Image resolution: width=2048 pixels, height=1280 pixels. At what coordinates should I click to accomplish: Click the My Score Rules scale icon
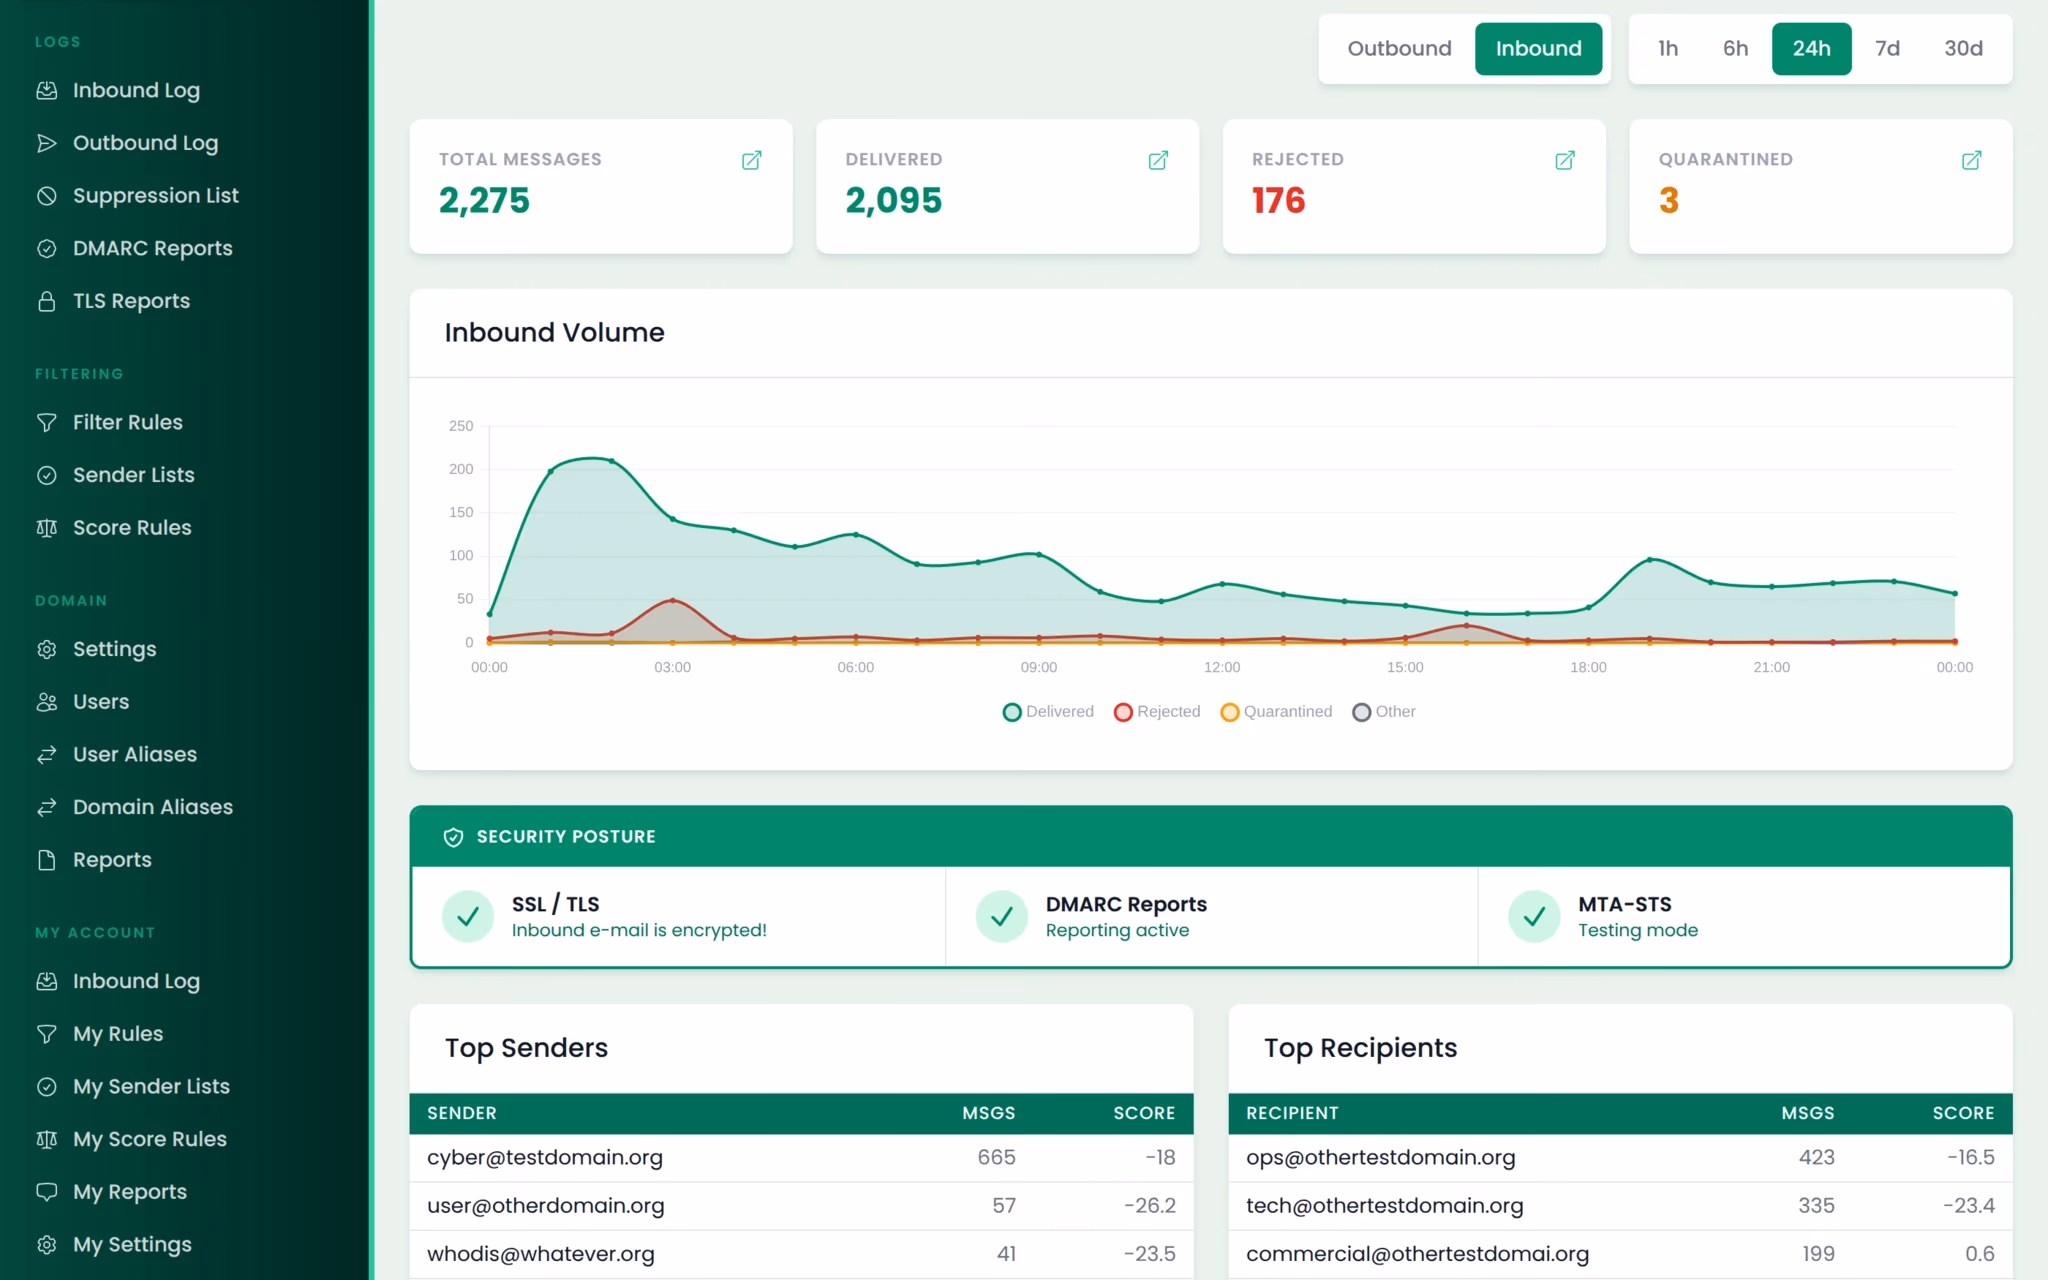[x=46, y=1139]
